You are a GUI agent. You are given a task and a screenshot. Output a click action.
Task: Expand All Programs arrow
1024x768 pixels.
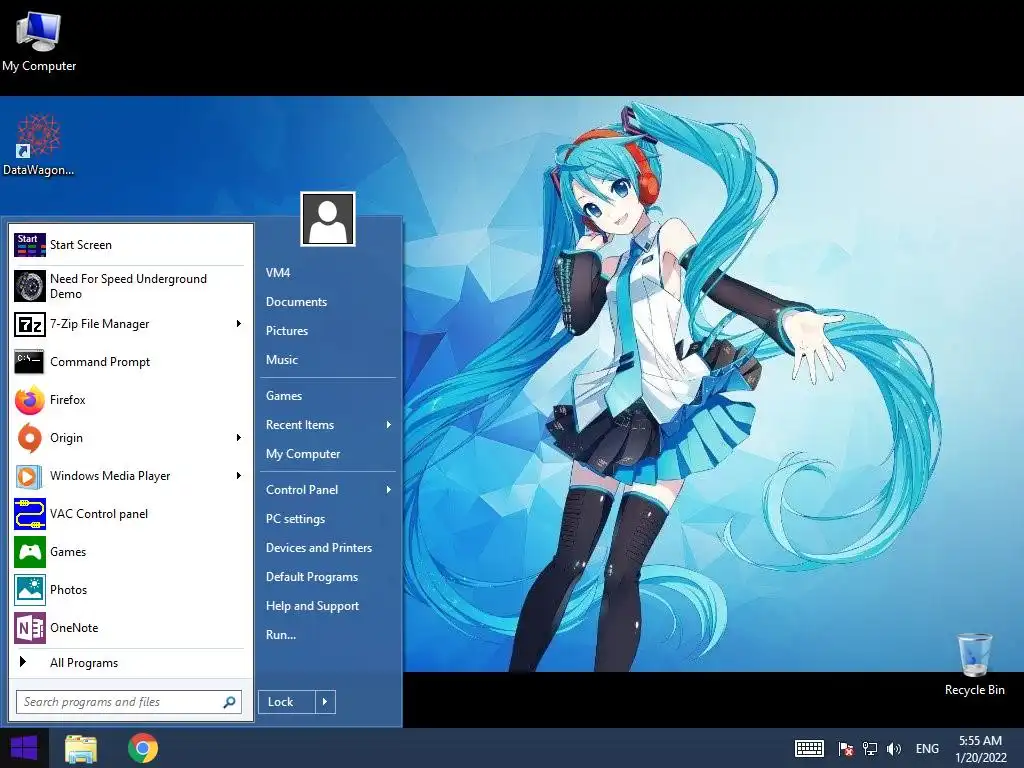[x=23, y=662]
